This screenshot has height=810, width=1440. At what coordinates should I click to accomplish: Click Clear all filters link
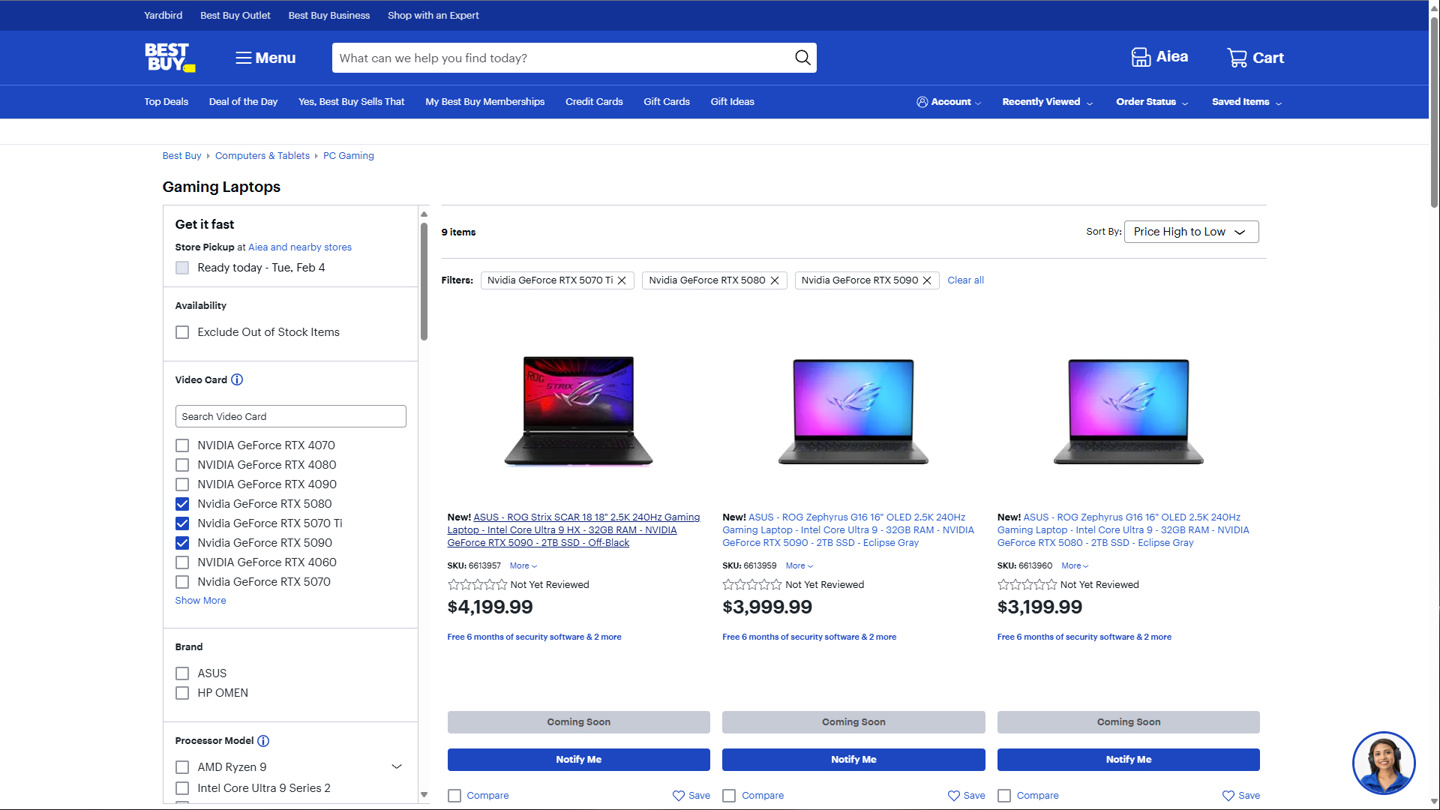coord(965,281)
